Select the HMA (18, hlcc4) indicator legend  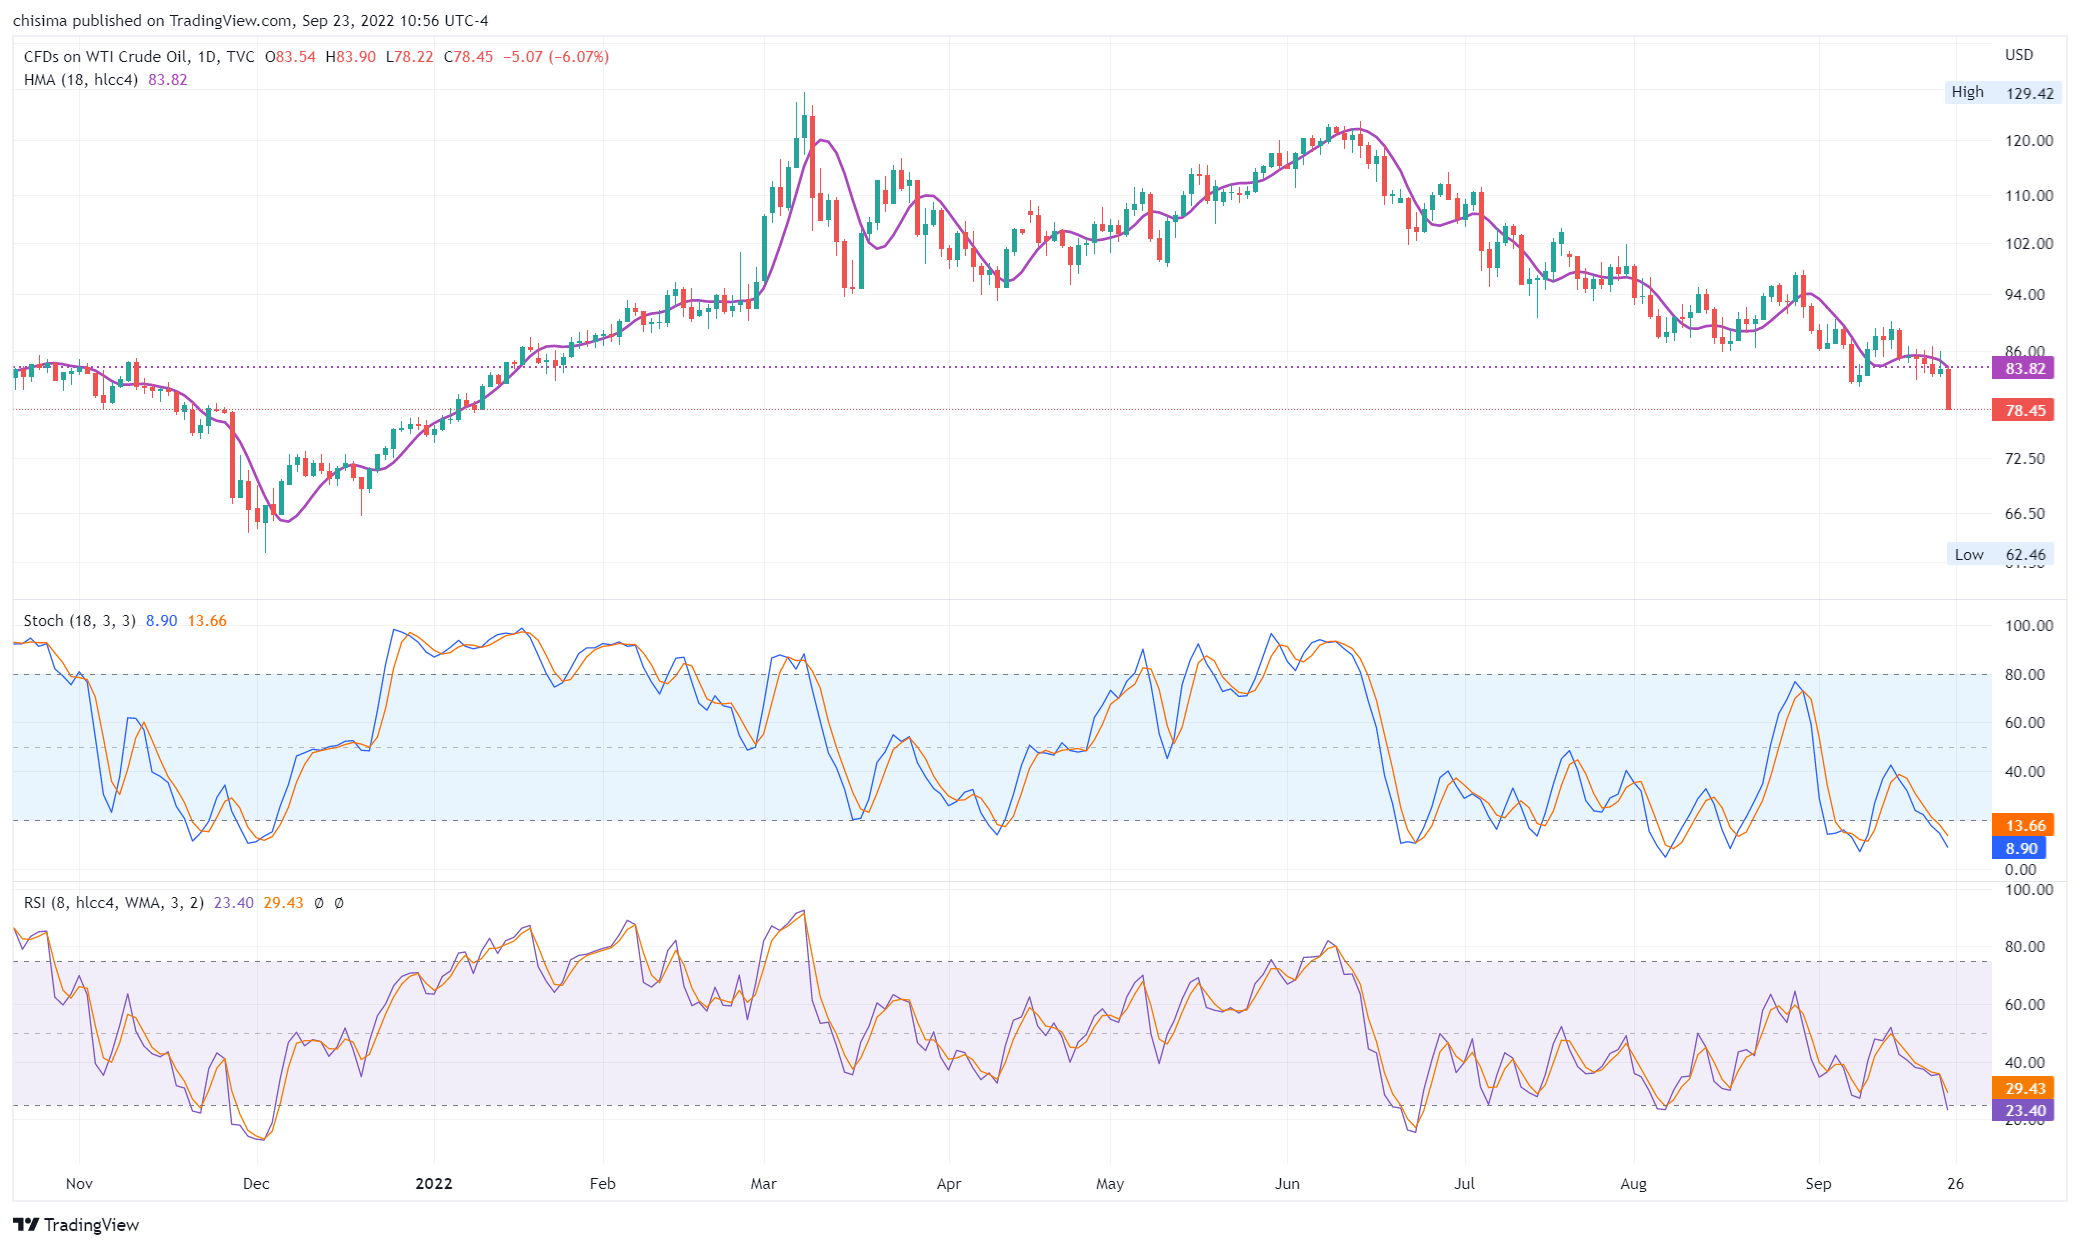[x=81, y=80]
